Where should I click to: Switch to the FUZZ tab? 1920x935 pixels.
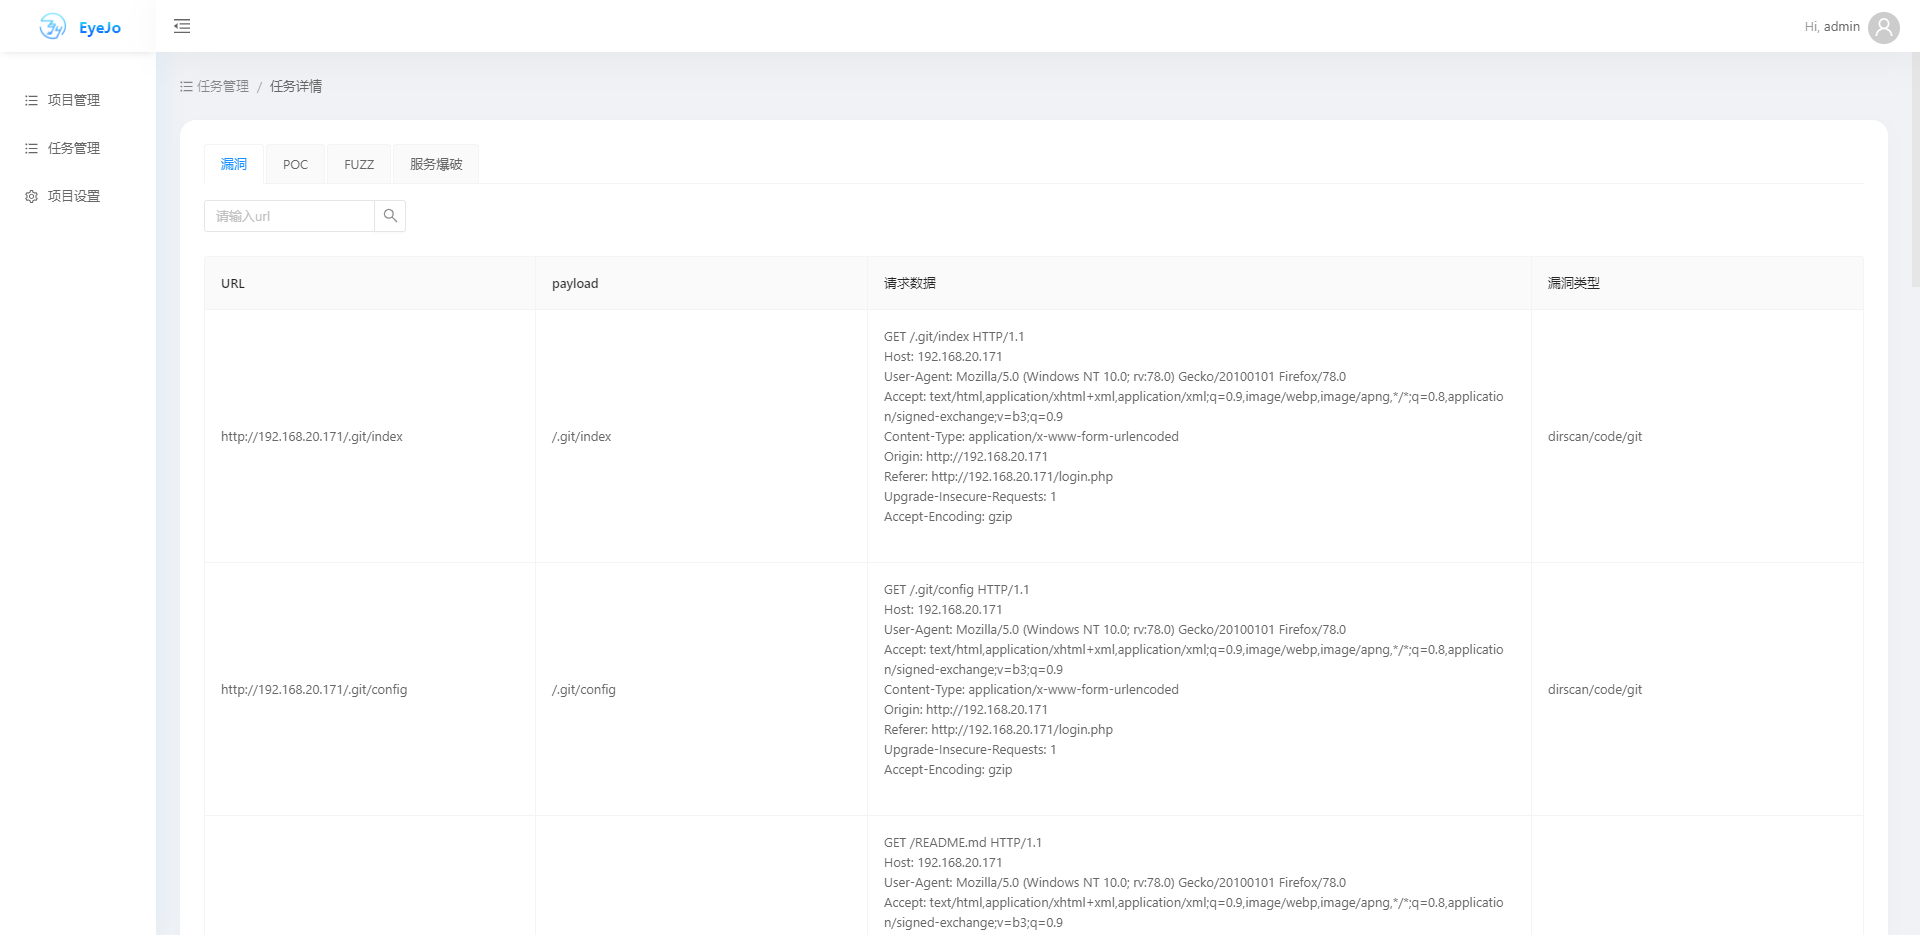(359, 164)
